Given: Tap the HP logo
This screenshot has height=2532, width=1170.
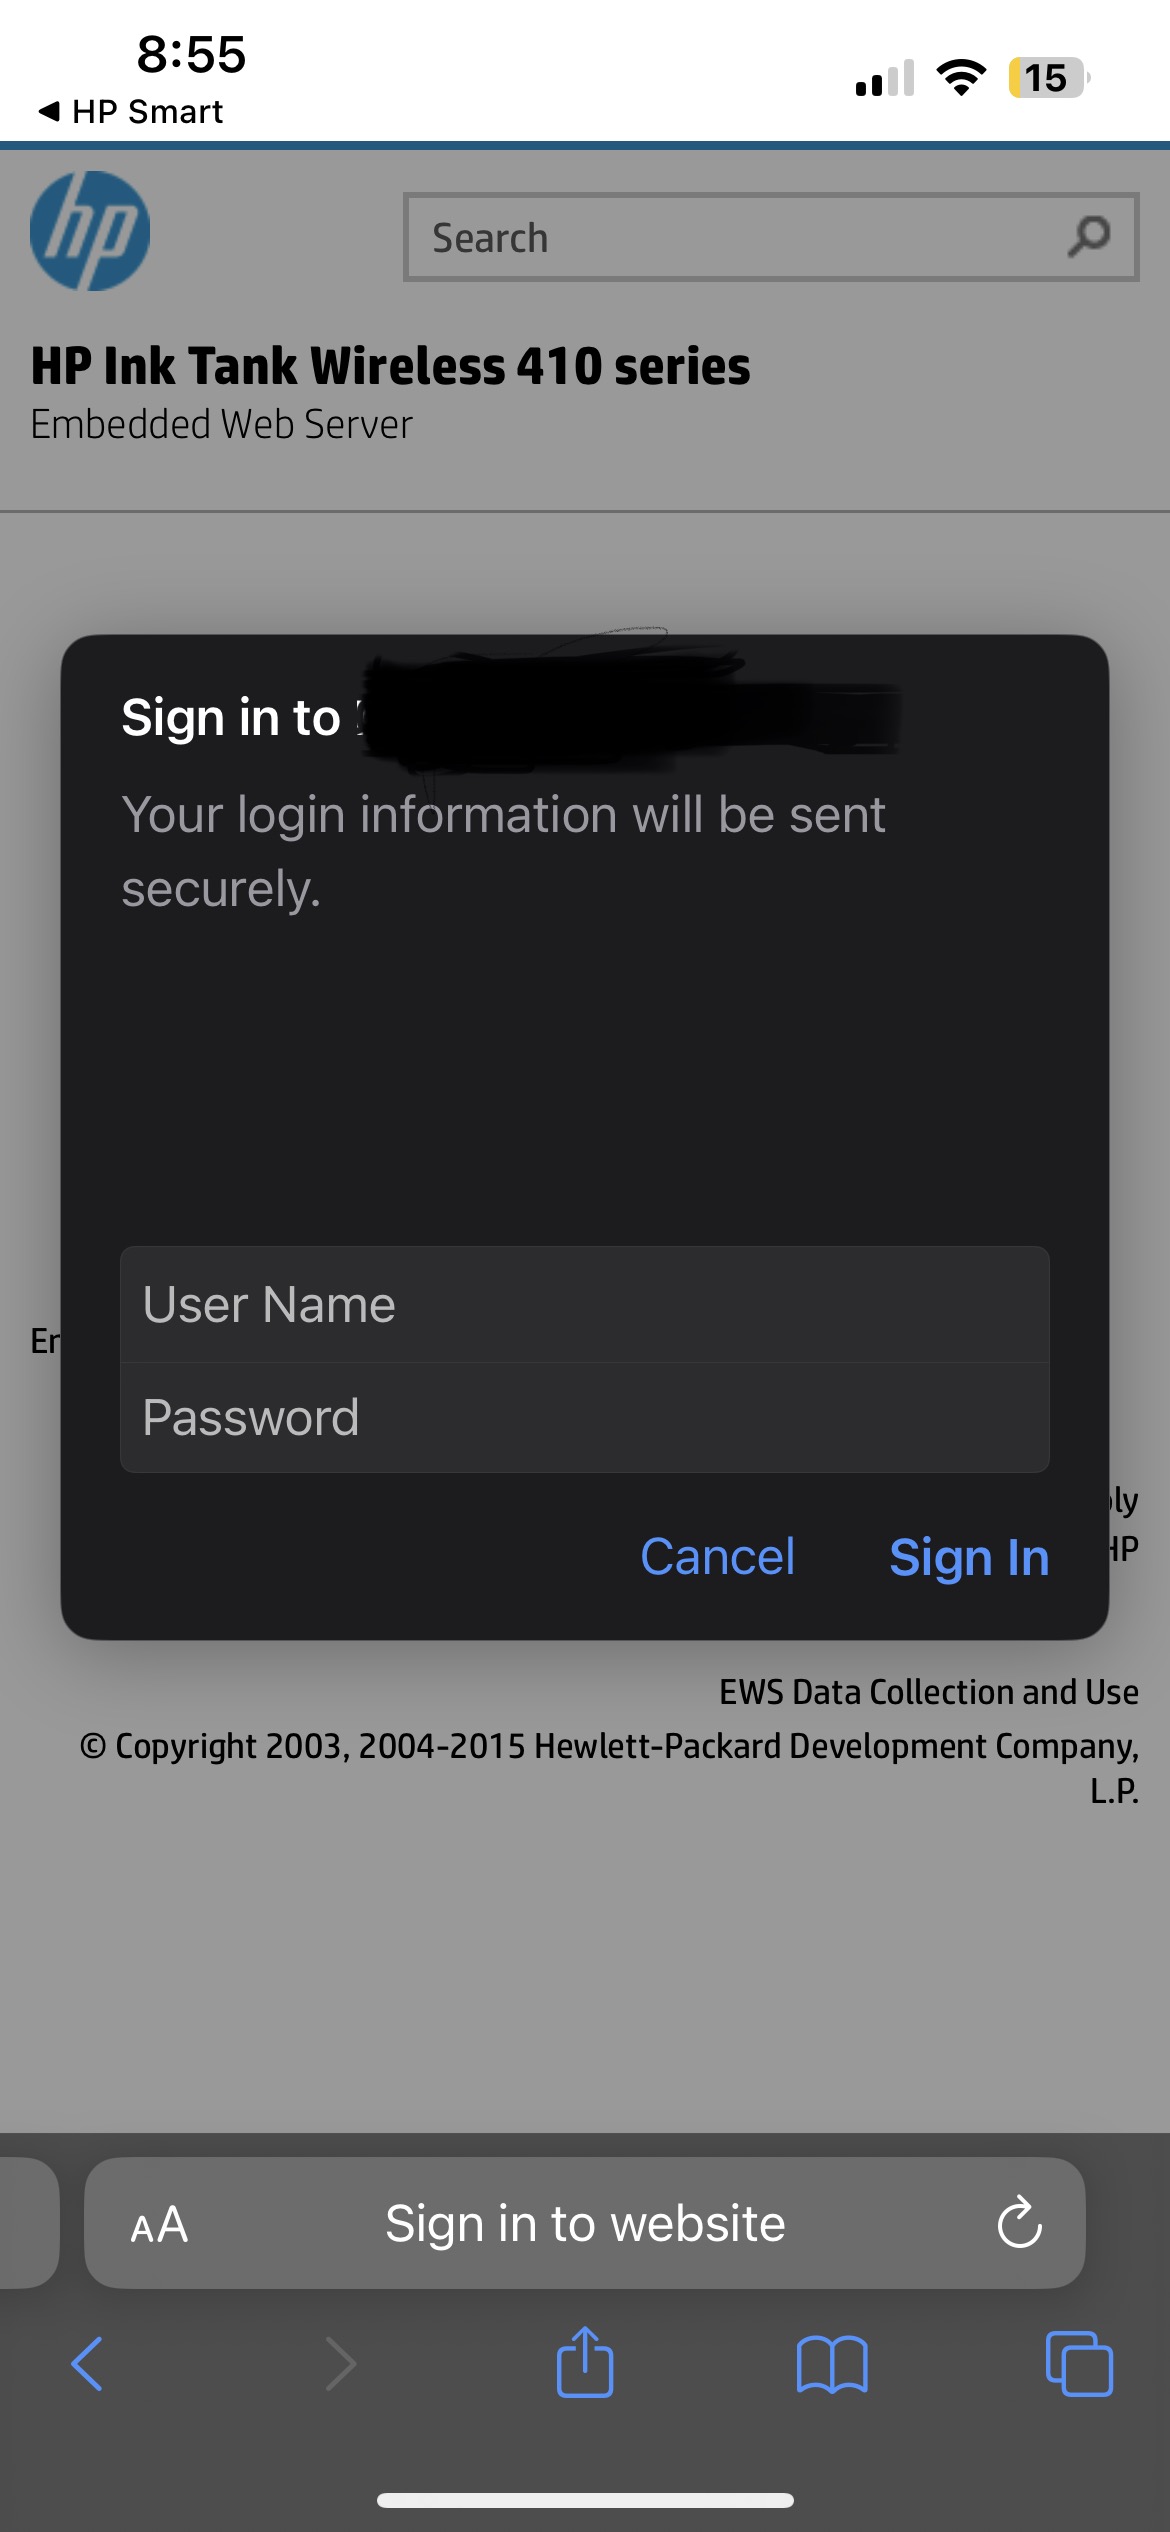Looking at the screenshot, I should pyautogui.click(x=90, y=230).
